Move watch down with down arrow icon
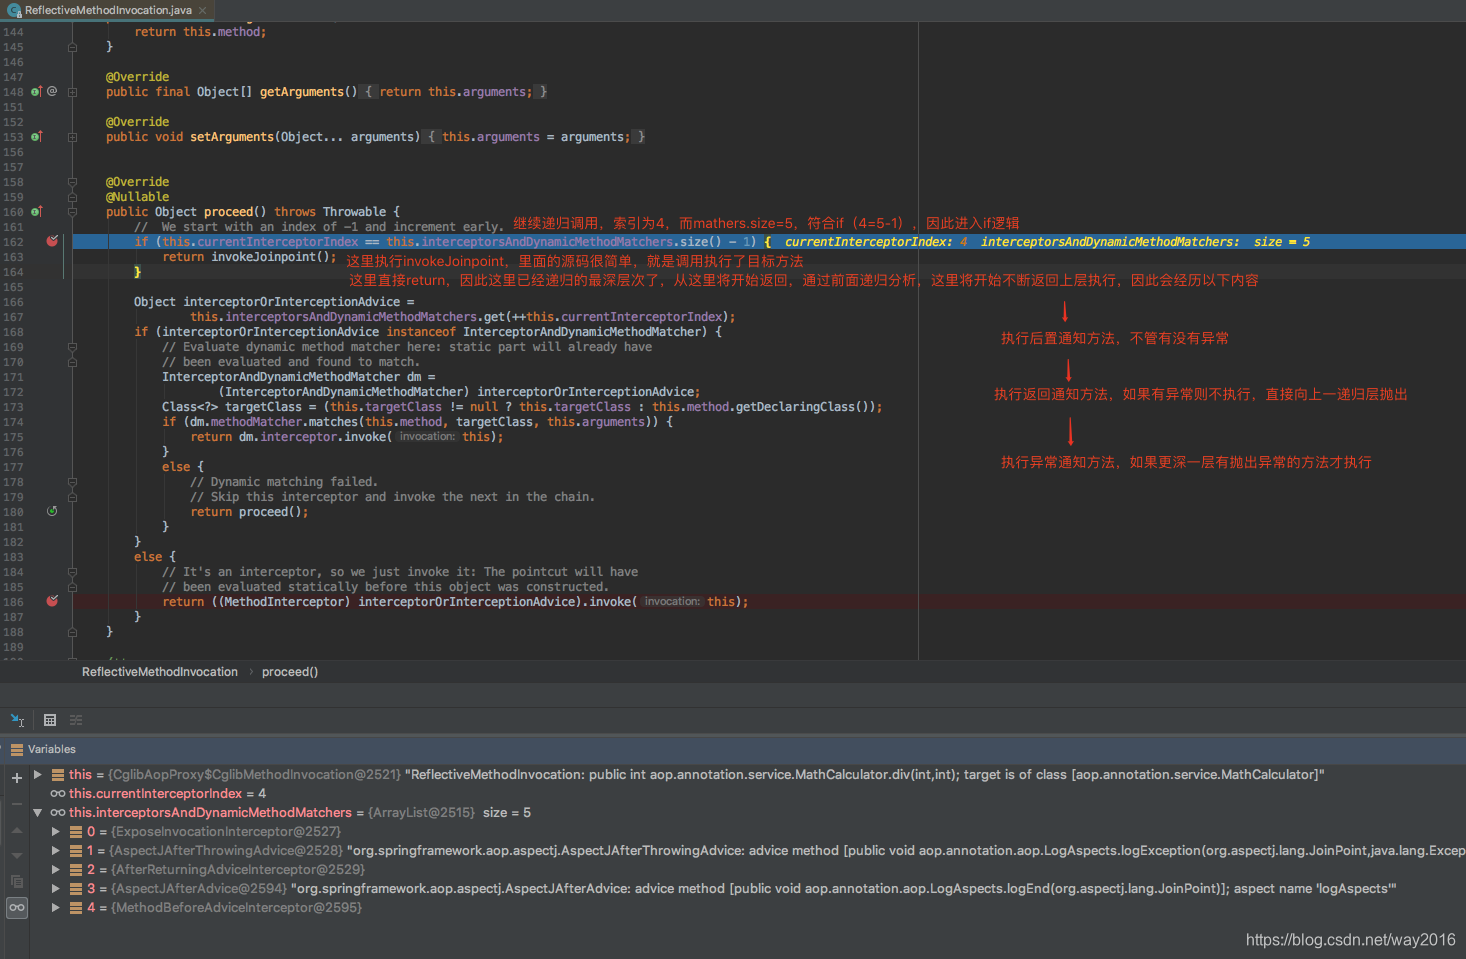Screen dimensions: 1466x959 click(16, 856)
